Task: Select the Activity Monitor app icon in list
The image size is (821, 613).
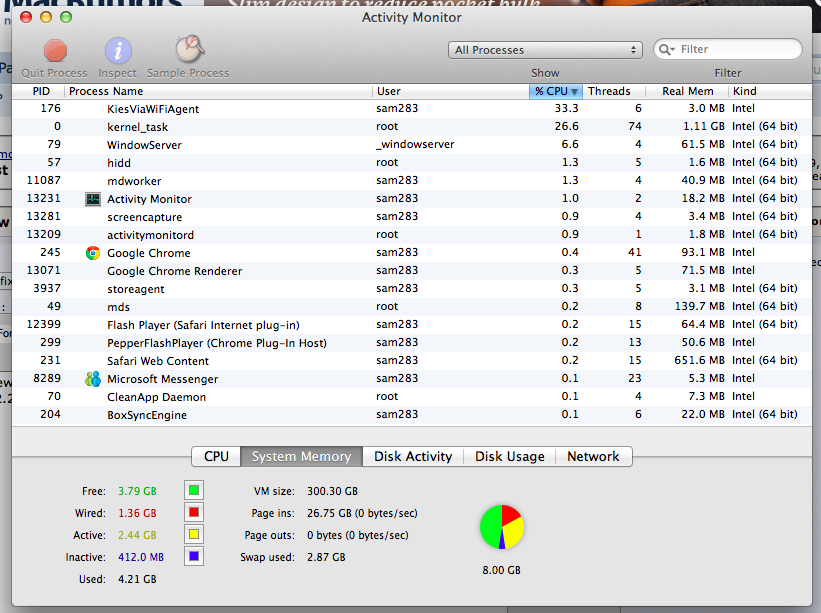Action: (93, 199)
